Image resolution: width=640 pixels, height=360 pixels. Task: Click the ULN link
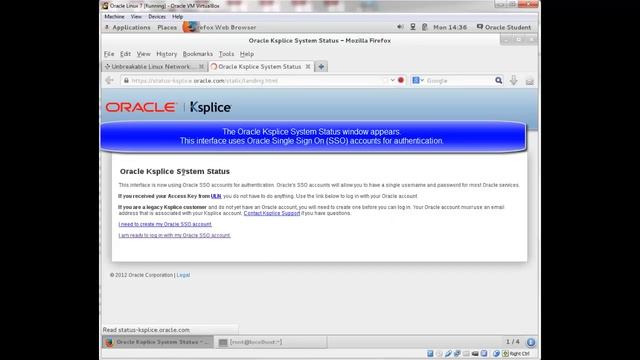pyautogui.click(x=216, y=196)
